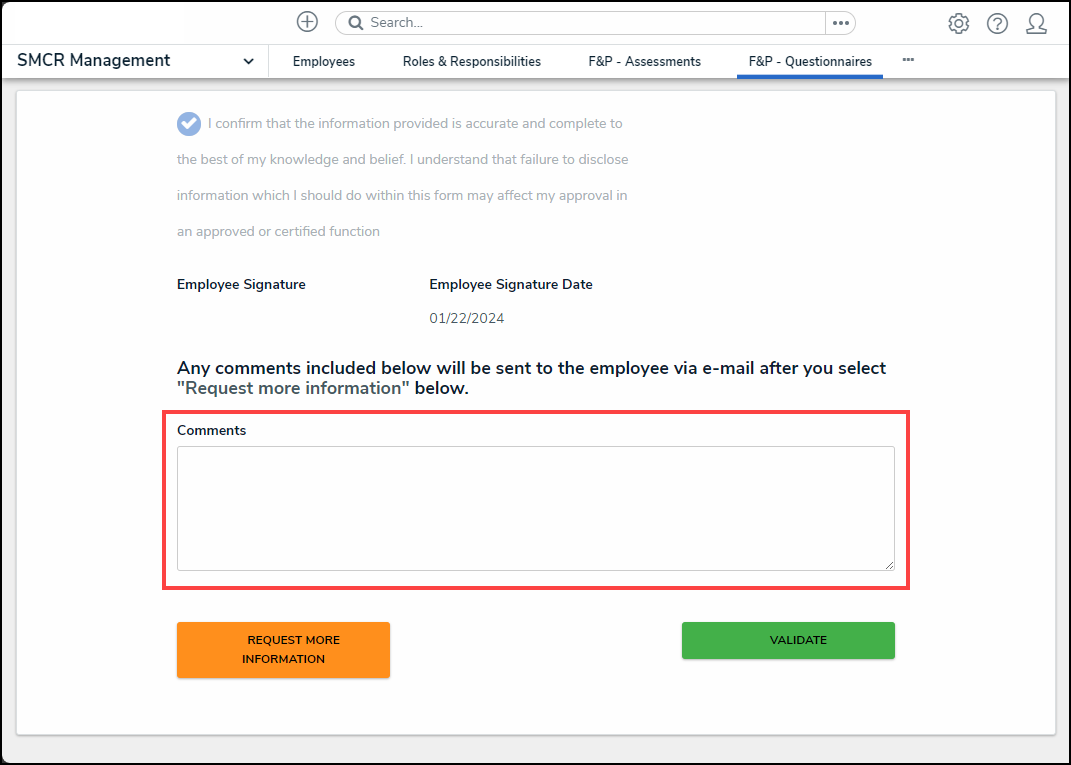Screen dimensions: 1071x765
Task: Click the green Validate button
Action: [x=788, y=641]
